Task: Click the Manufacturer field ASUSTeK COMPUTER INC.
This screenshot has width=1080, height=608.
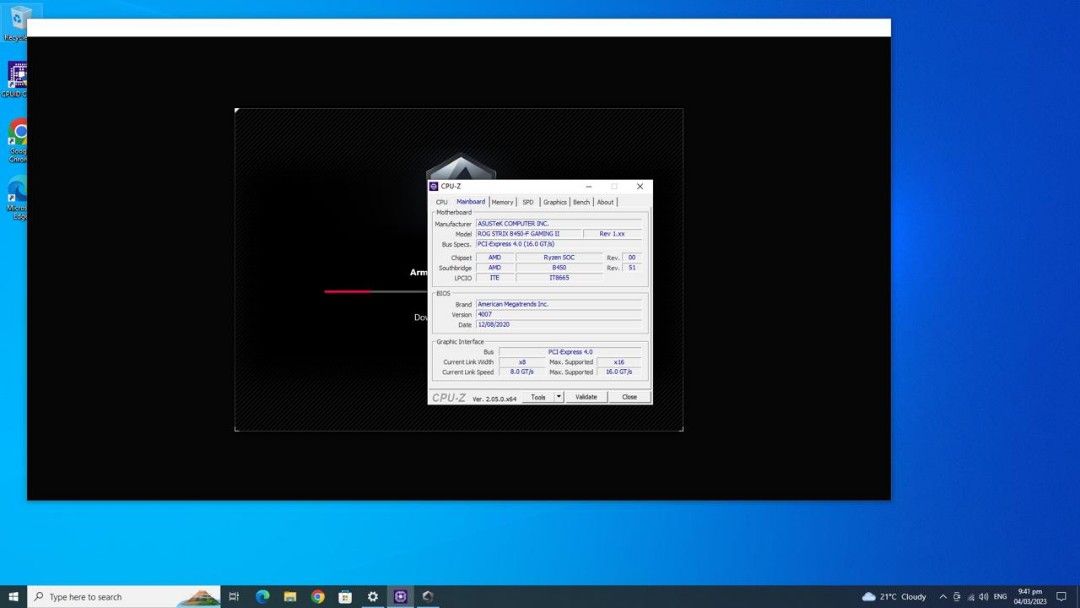Action: coord(559,223)
